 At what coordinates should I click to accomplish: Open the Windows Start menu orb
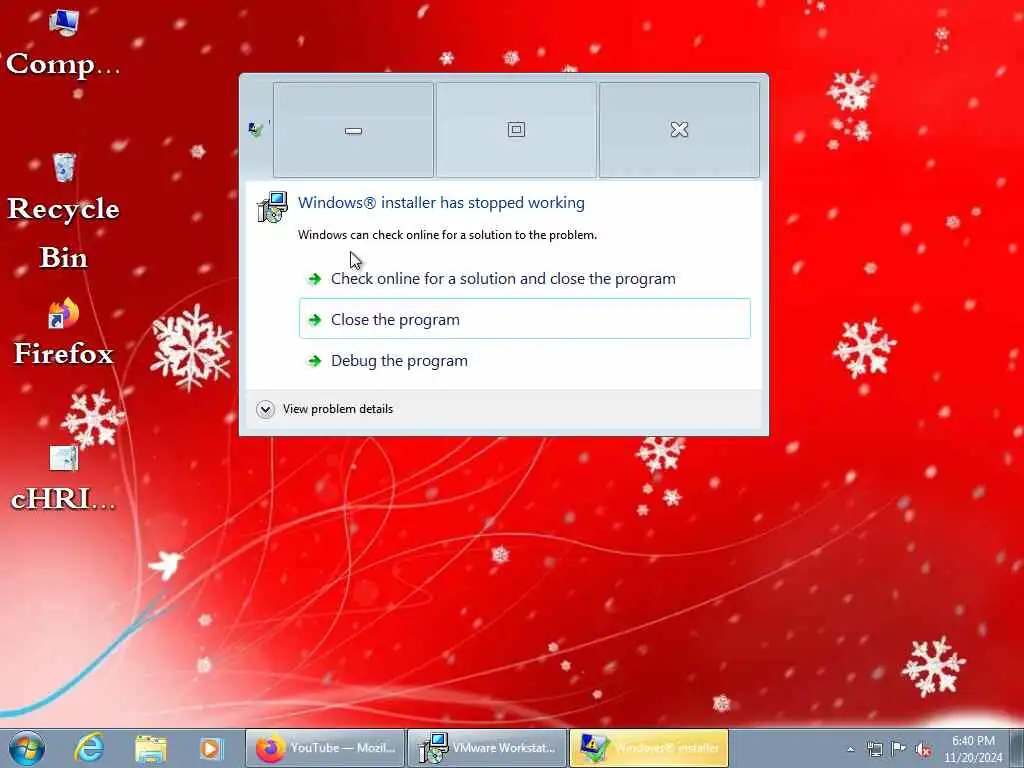27,748
